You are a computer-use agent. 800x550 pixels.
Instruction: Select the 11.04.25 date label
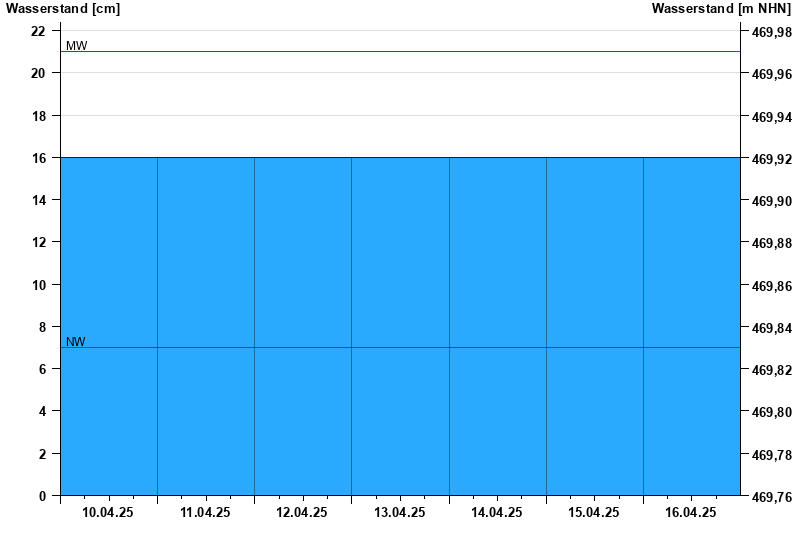tap(205, 513)
